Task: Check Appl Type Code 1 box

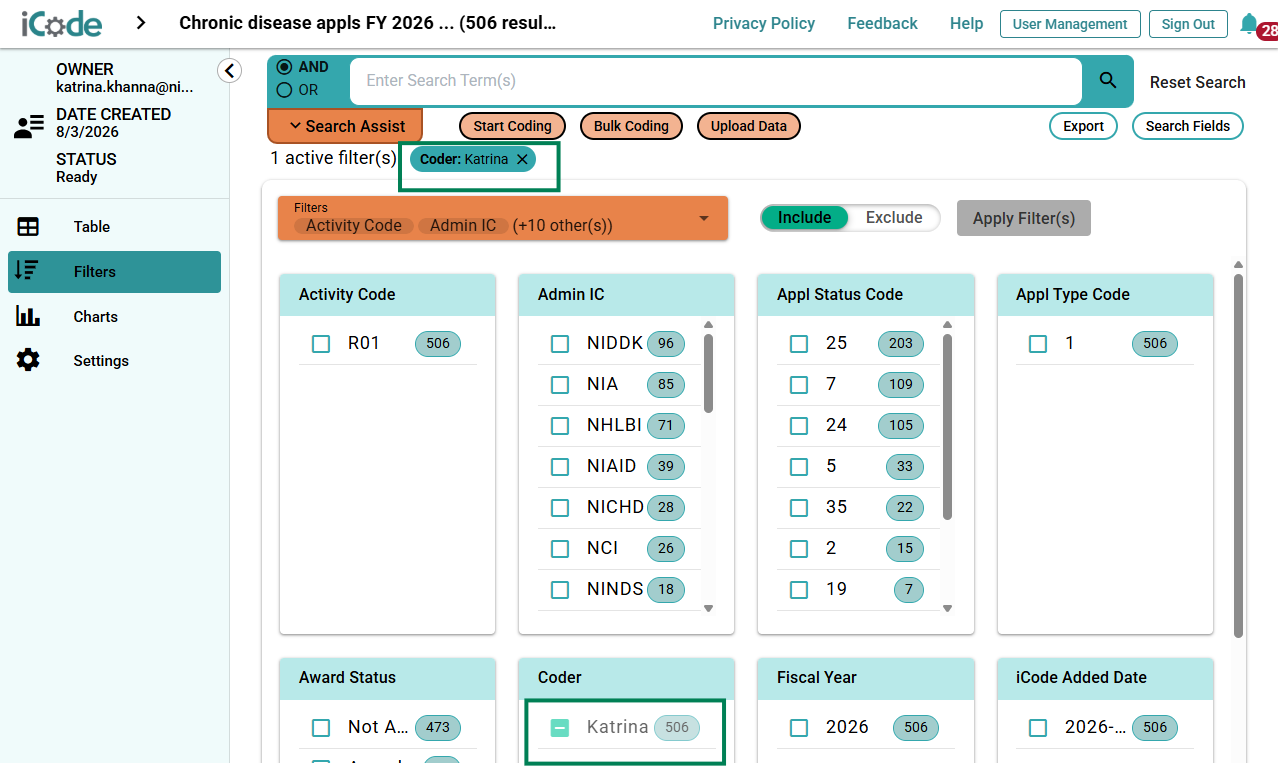Action: (1038, 344)
